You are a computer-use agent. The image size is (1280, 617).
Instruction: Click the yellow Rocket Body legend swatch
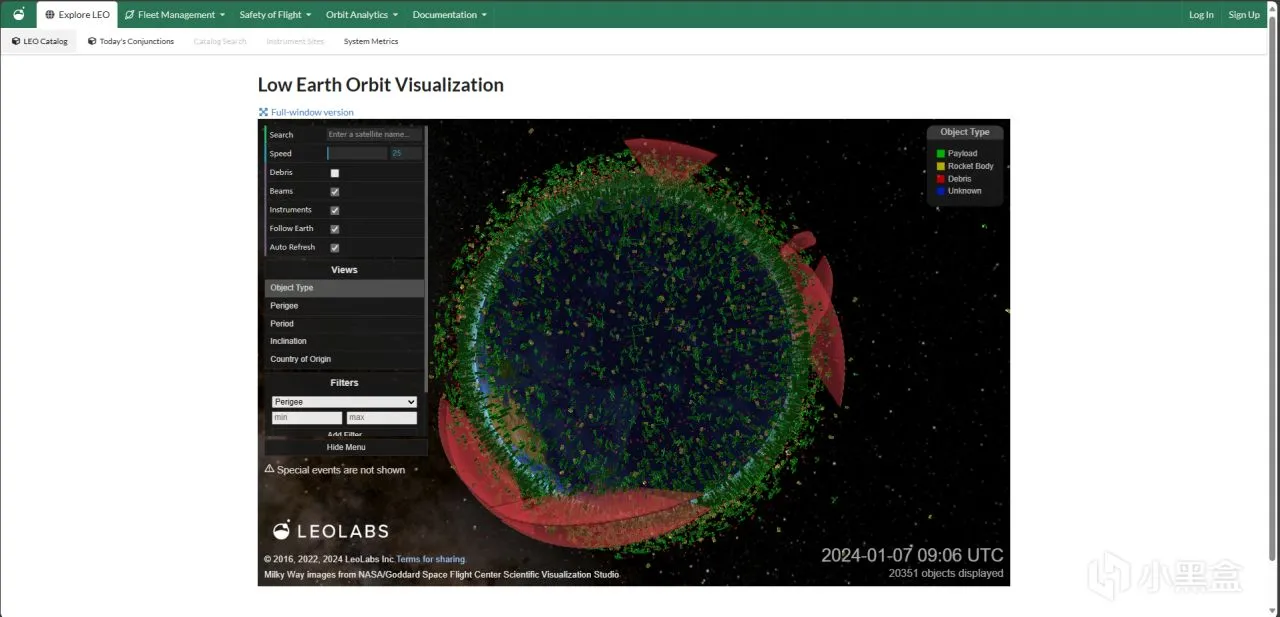coord(941,166)
